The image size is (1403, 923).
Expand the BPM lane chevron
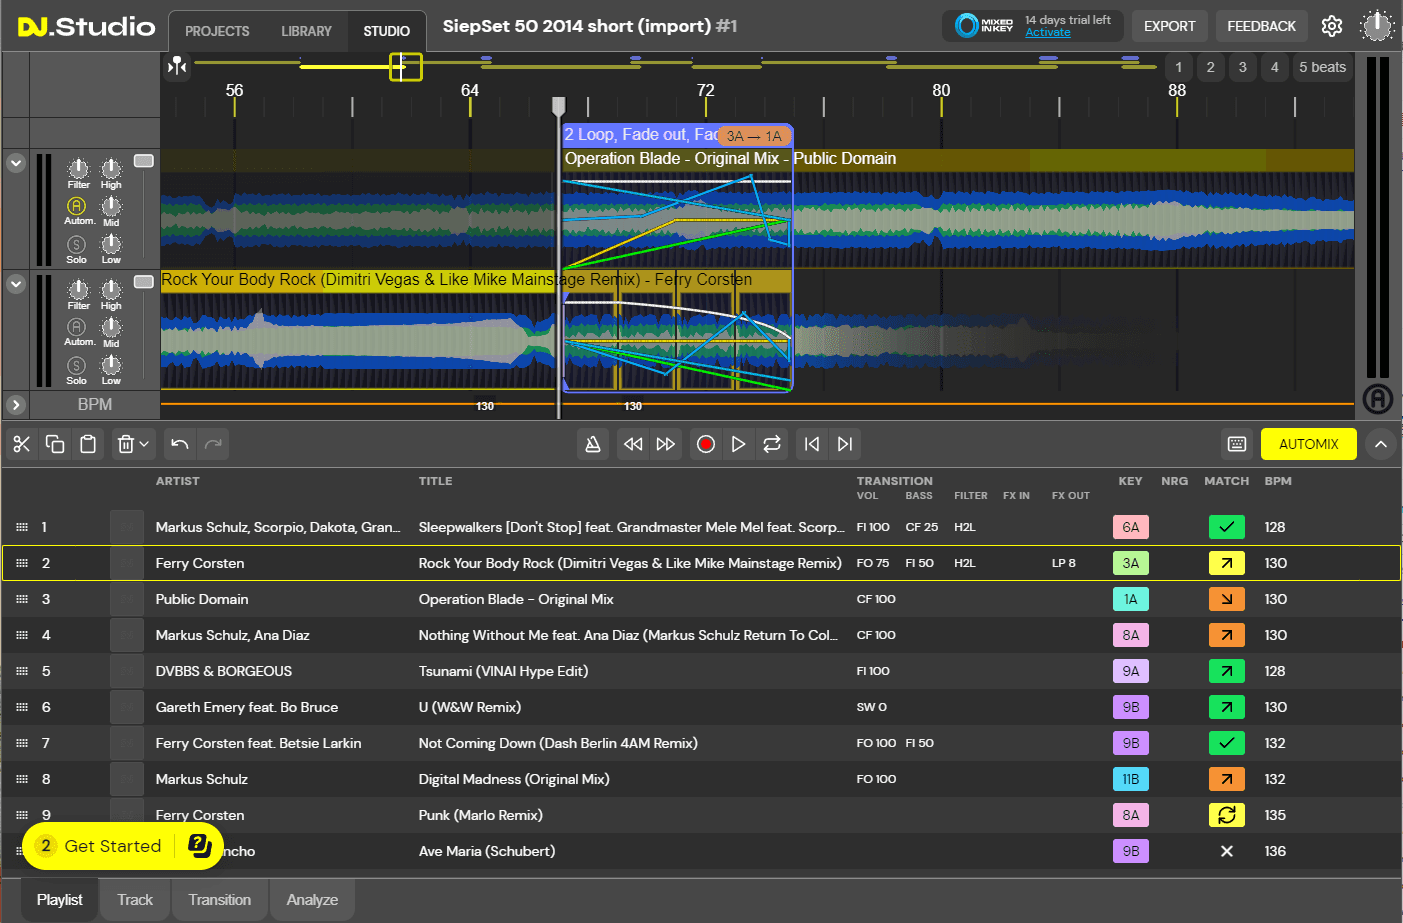(16, 405)
